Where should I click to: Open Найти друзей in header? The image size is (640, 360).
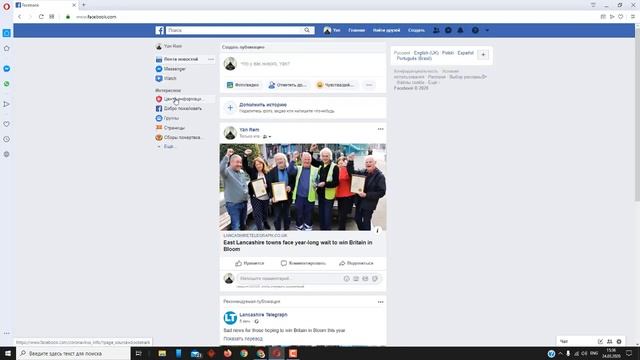point(386,30)
